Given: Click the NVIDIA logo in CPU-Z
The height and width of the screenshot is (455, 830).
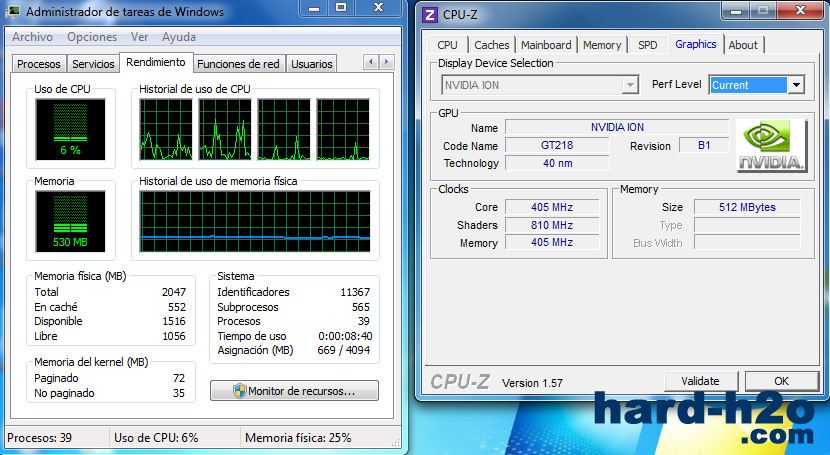Looking at the screenshot, I should click(x=771, y=145).
